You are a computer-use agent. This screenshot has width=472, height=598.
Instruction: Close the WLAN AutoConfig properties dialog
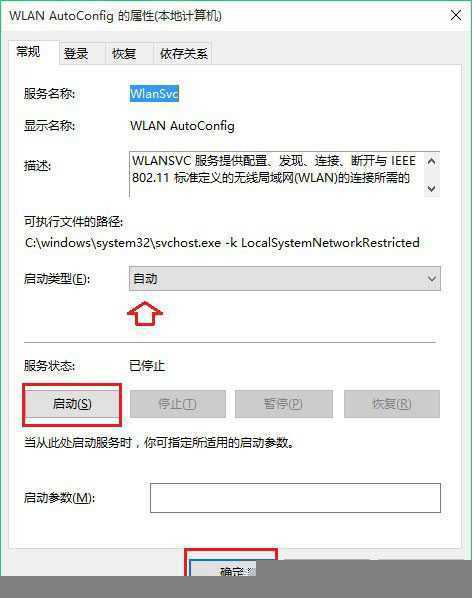tap(456, 16)
